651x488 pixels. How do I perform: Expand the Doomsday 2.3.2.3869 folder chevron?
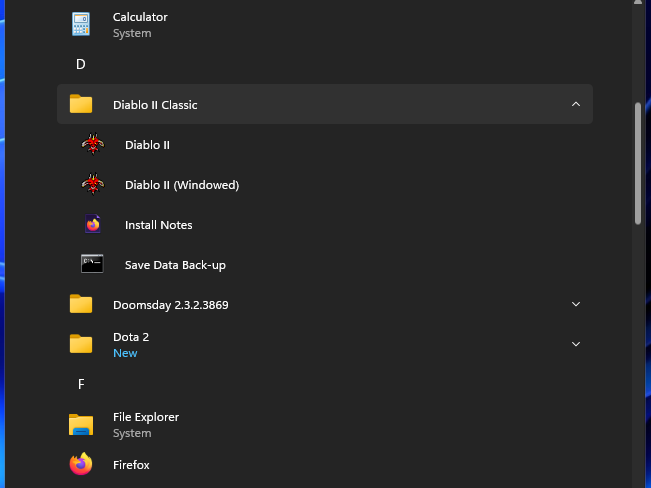pyautogui.click(x=575, y=304)
